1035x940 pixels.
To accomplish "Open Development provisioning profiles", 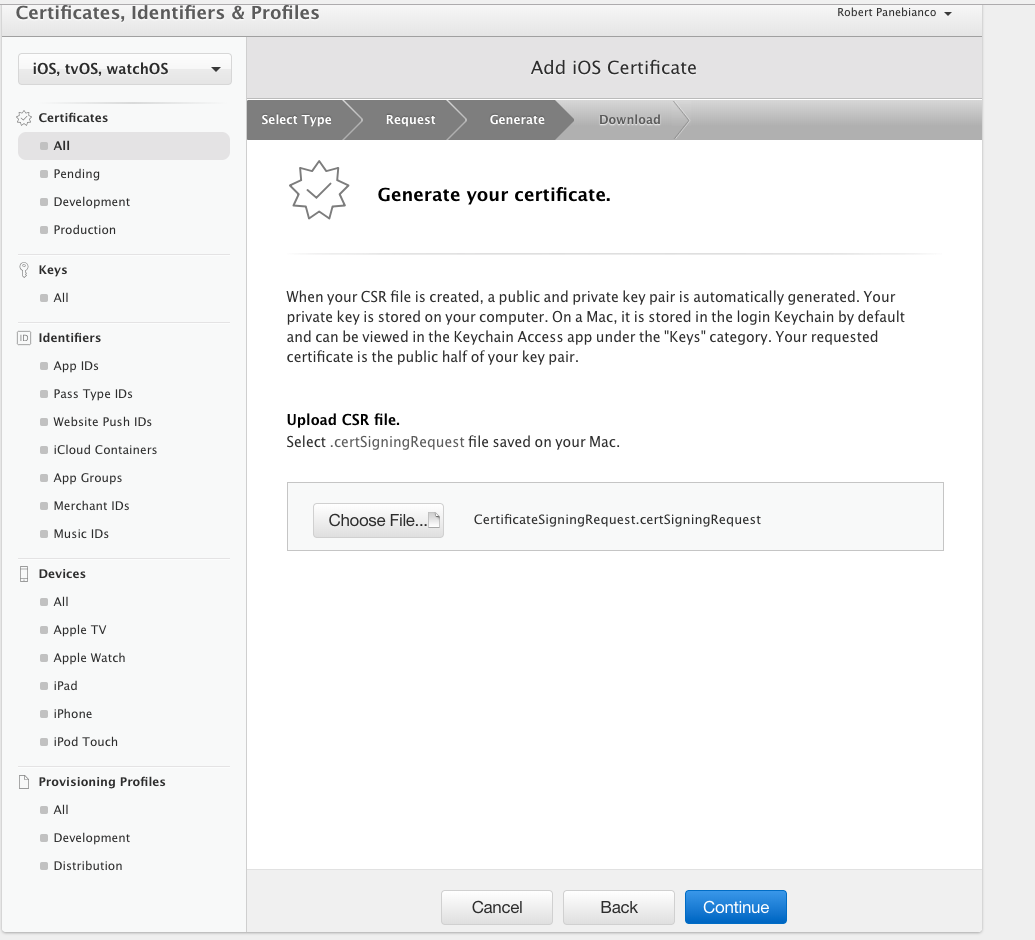I will click(92, 838).
